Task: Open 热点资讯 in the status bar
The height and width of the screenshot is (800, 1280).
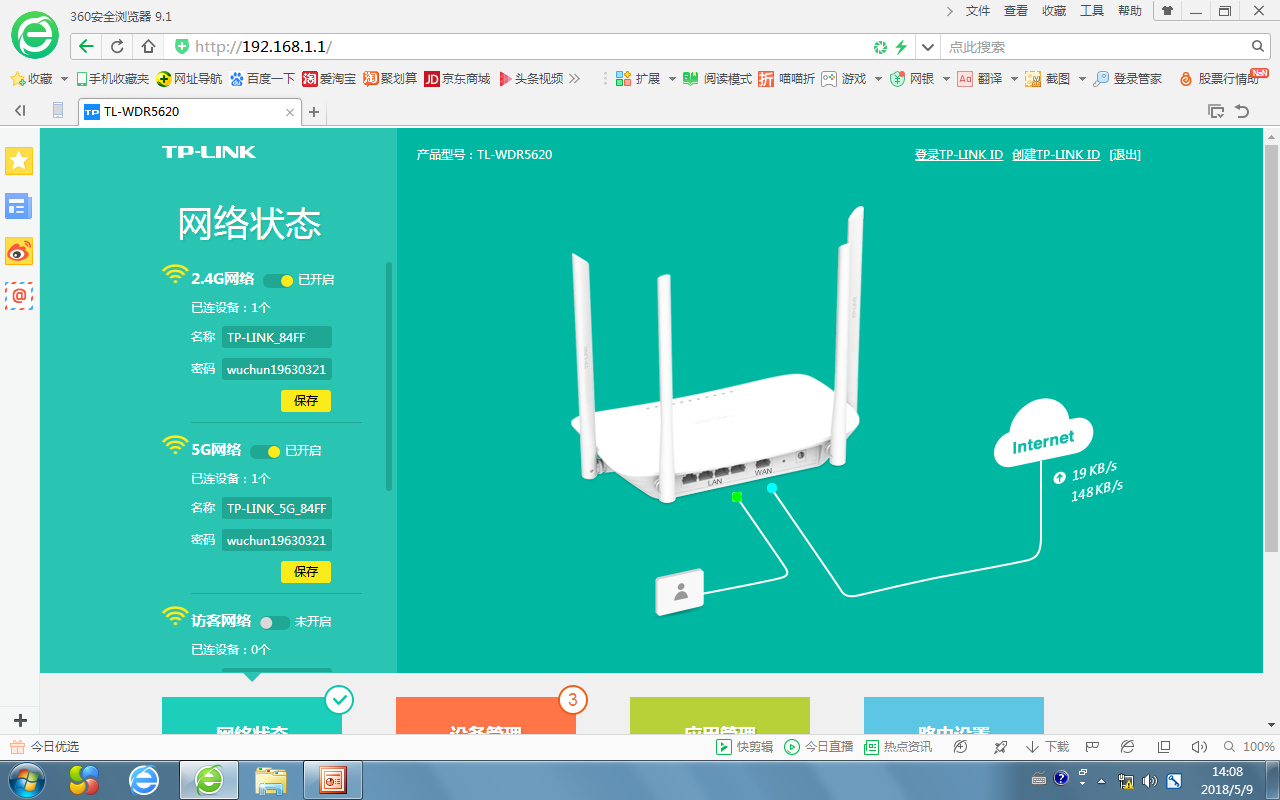Action: (x=897, y=747)
